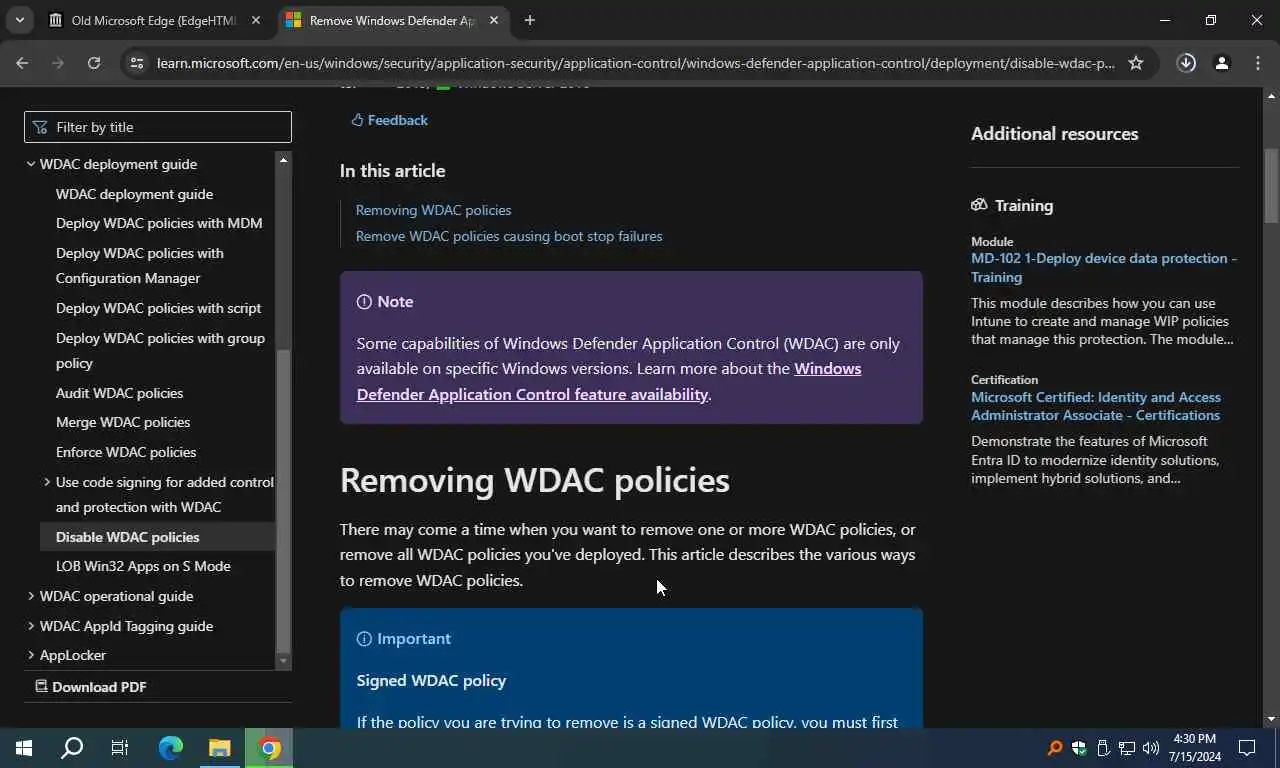Click the address bar URL
Image resolution: width=1280 pixels, height=768 pixels.
pyautogui.click(x=635, y=63)
